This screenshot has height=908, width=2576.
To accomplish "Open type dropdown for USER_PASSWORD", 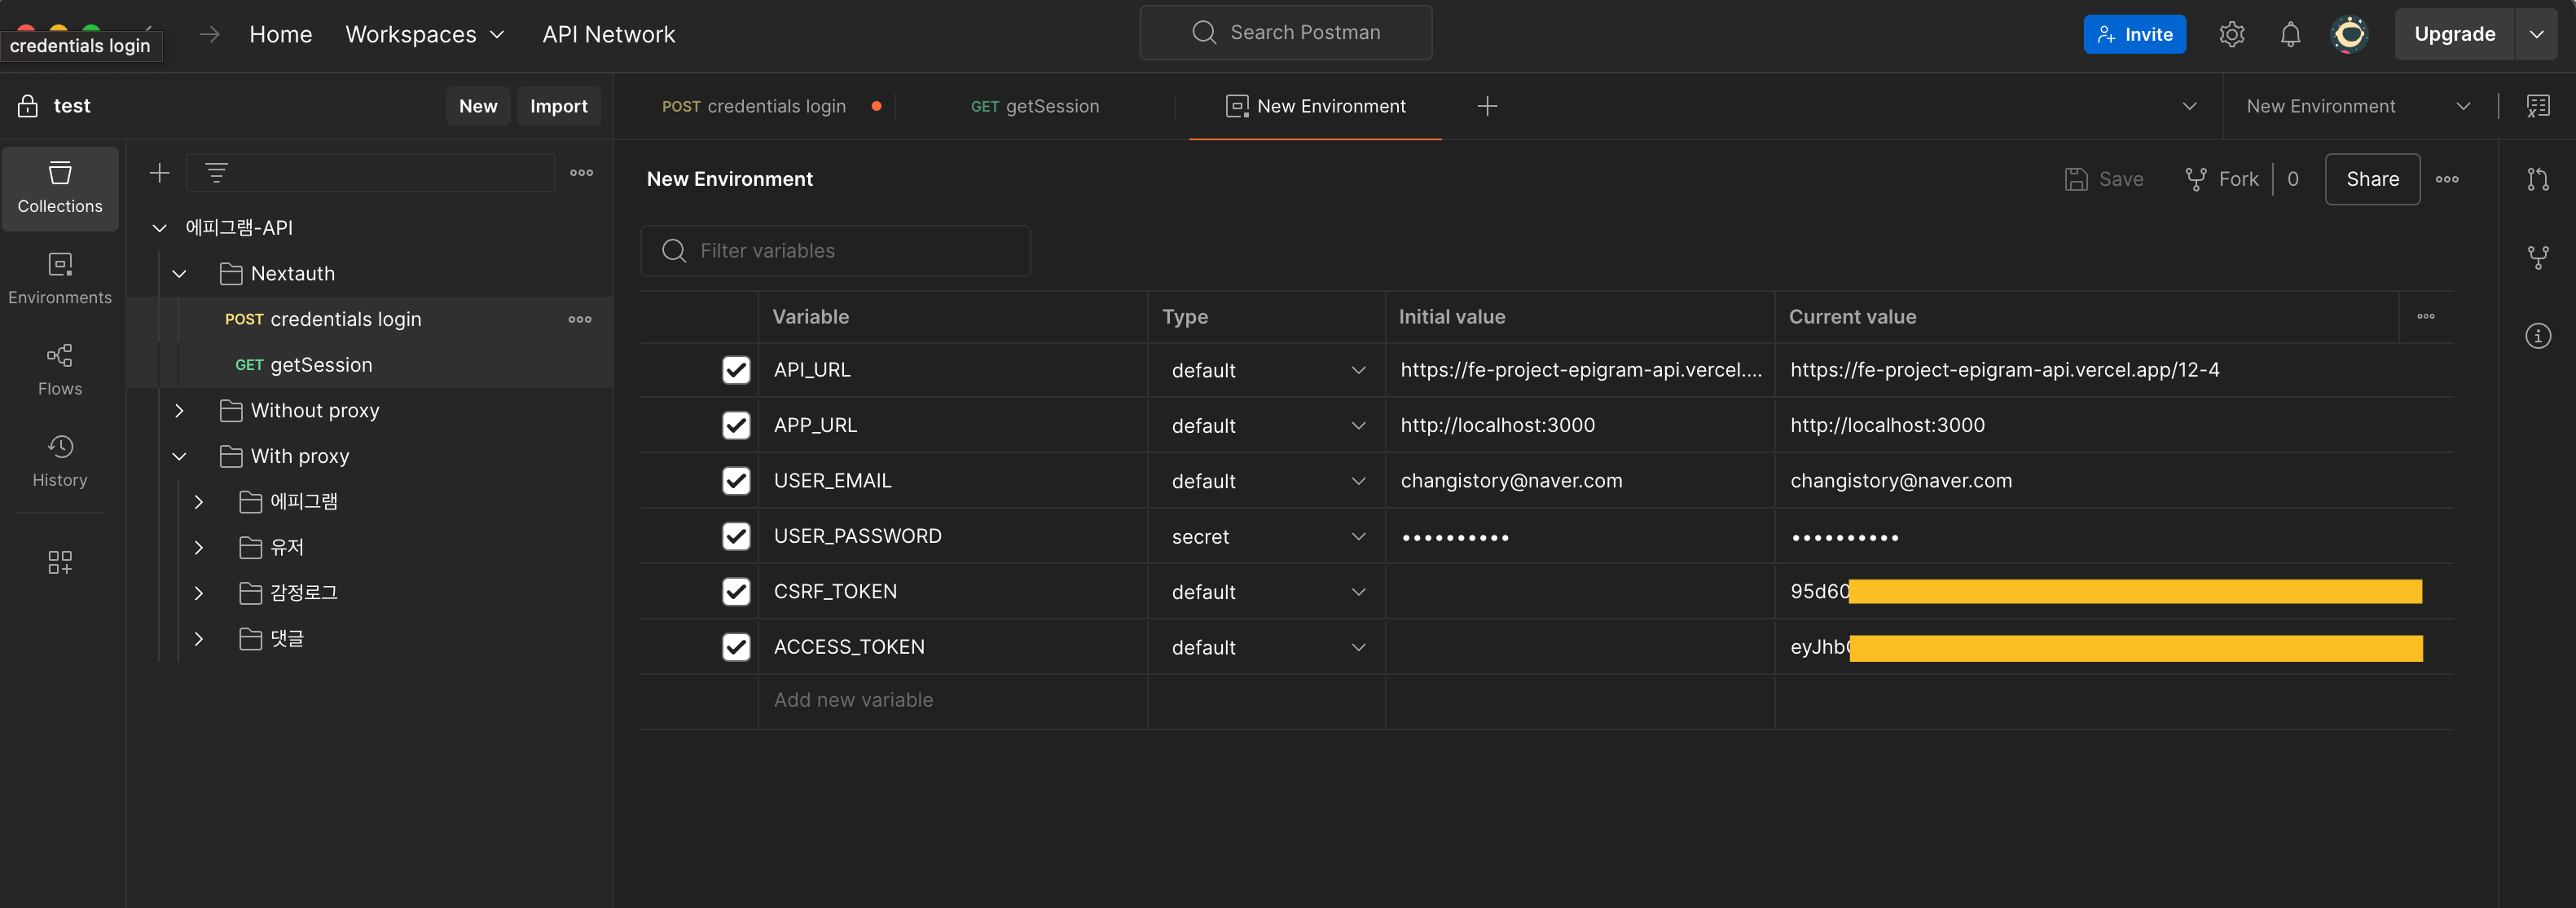I will tap(1266, 537).
